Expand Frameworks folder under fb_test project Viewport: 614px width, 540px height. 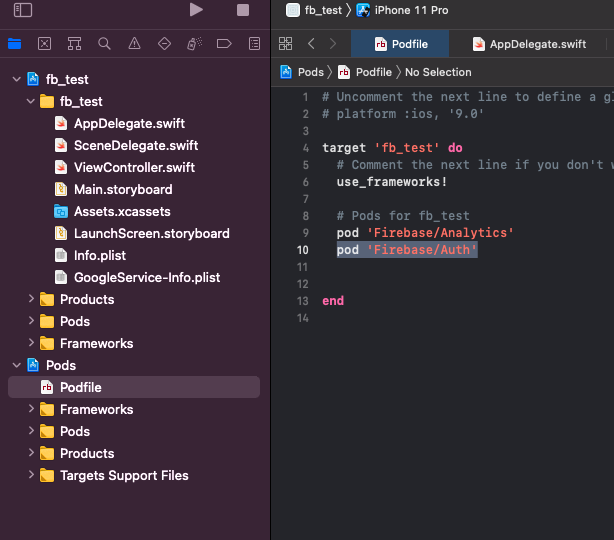[31, 343]
